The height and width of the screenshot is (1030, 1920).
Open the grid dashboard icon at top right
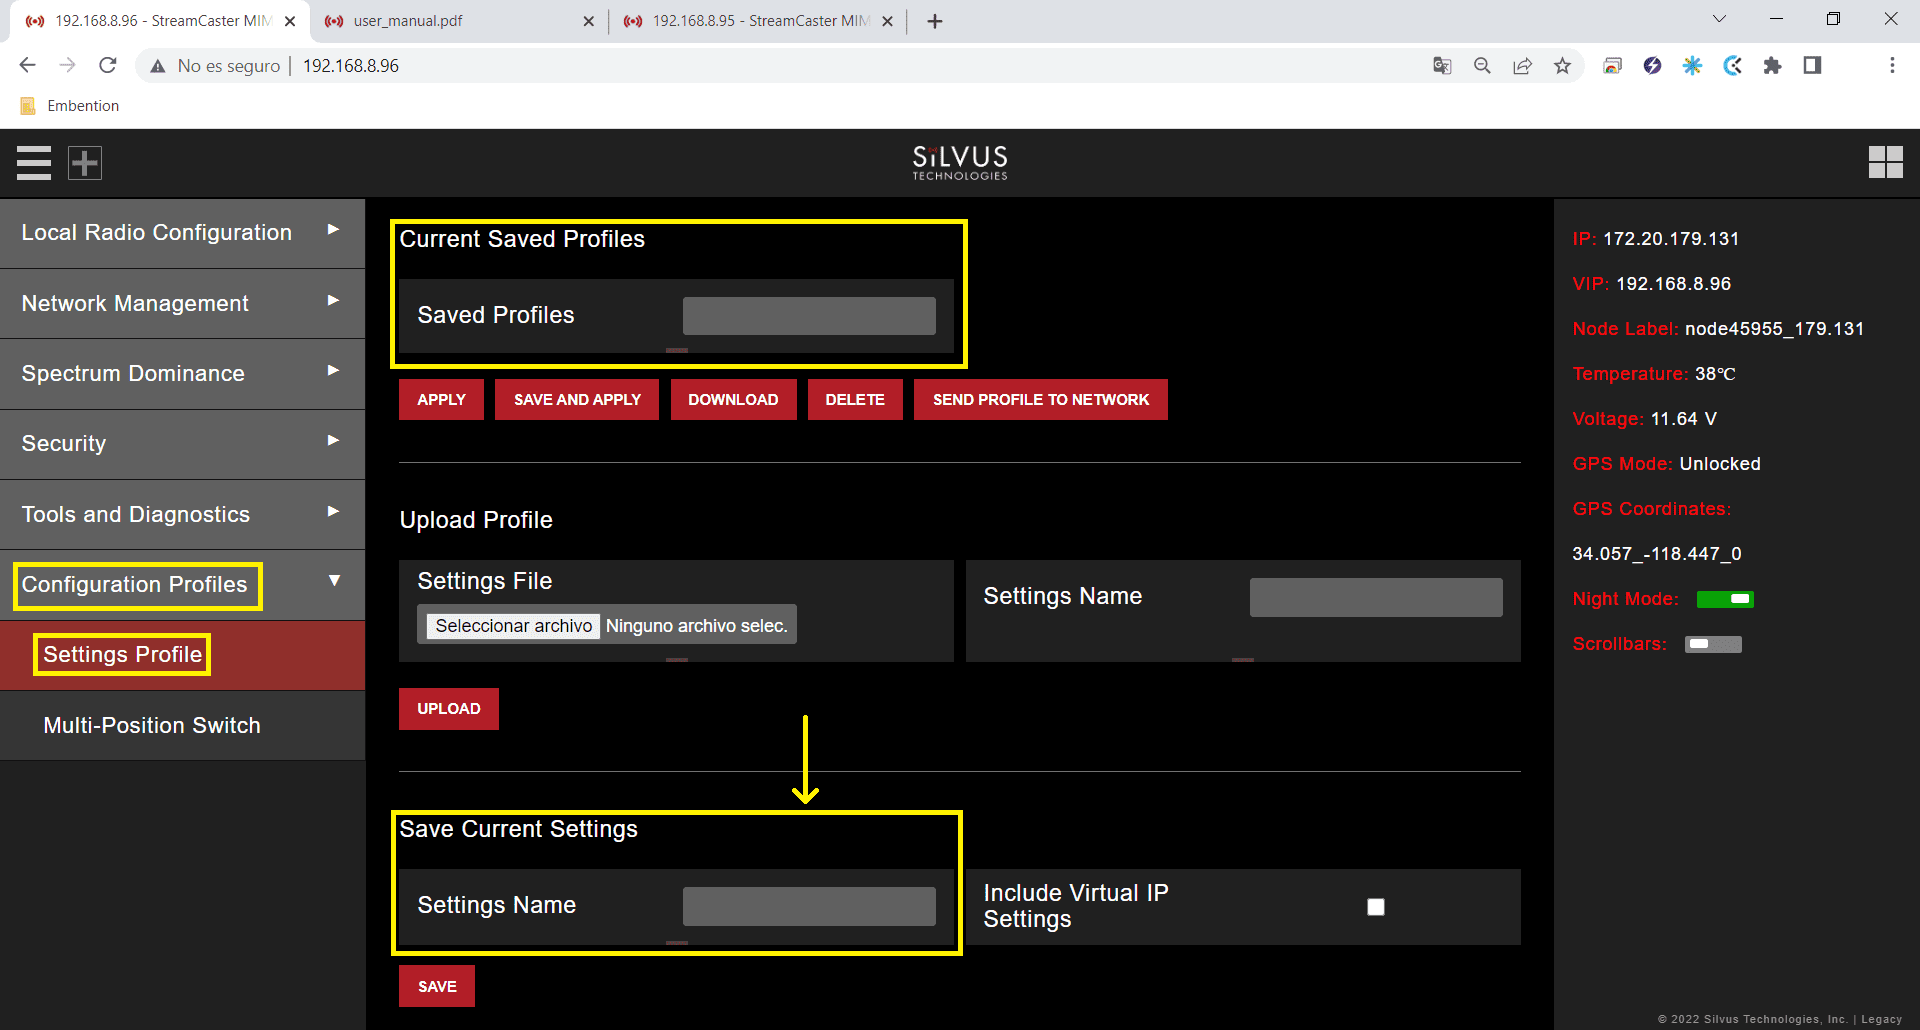[x=1885, y=163]
